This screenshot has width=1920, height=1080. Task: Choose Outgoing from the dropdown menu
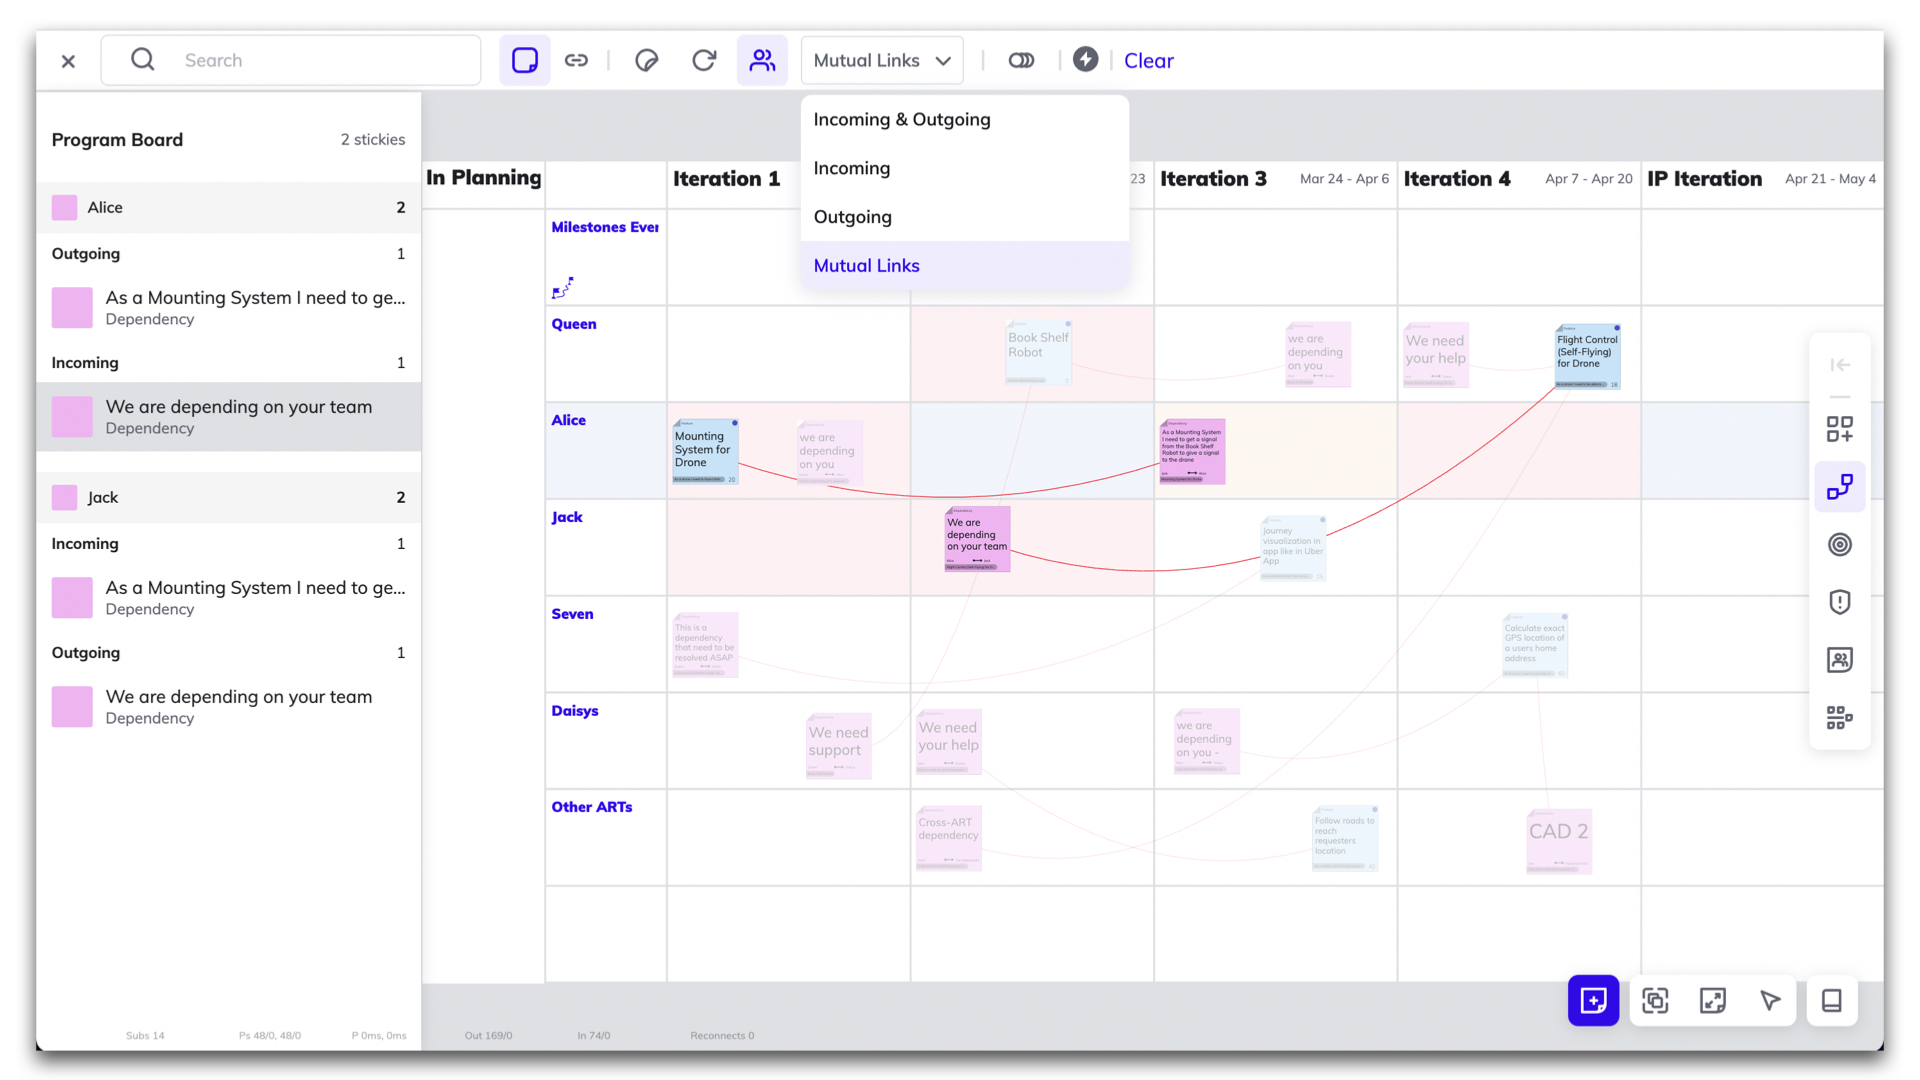pyautogui.click(x=852, y=217)
